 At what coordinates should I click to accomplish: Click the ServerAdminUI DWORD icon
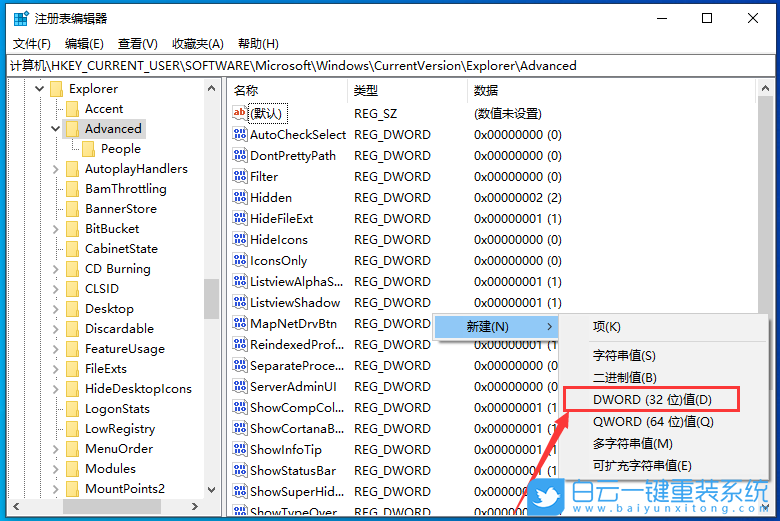coord(239,386)
